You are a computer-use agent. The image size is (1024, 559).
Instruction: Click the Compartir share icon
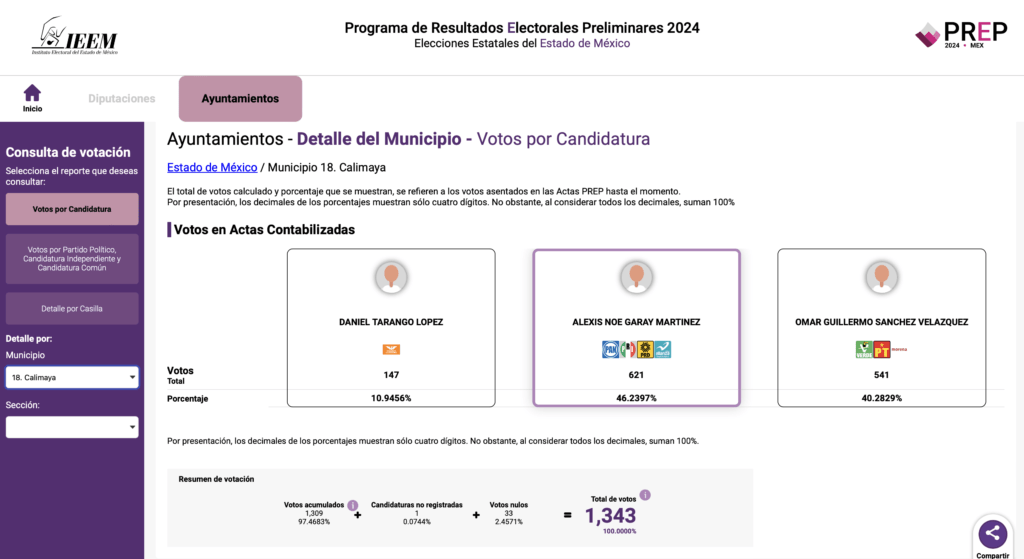coord(992,533)
